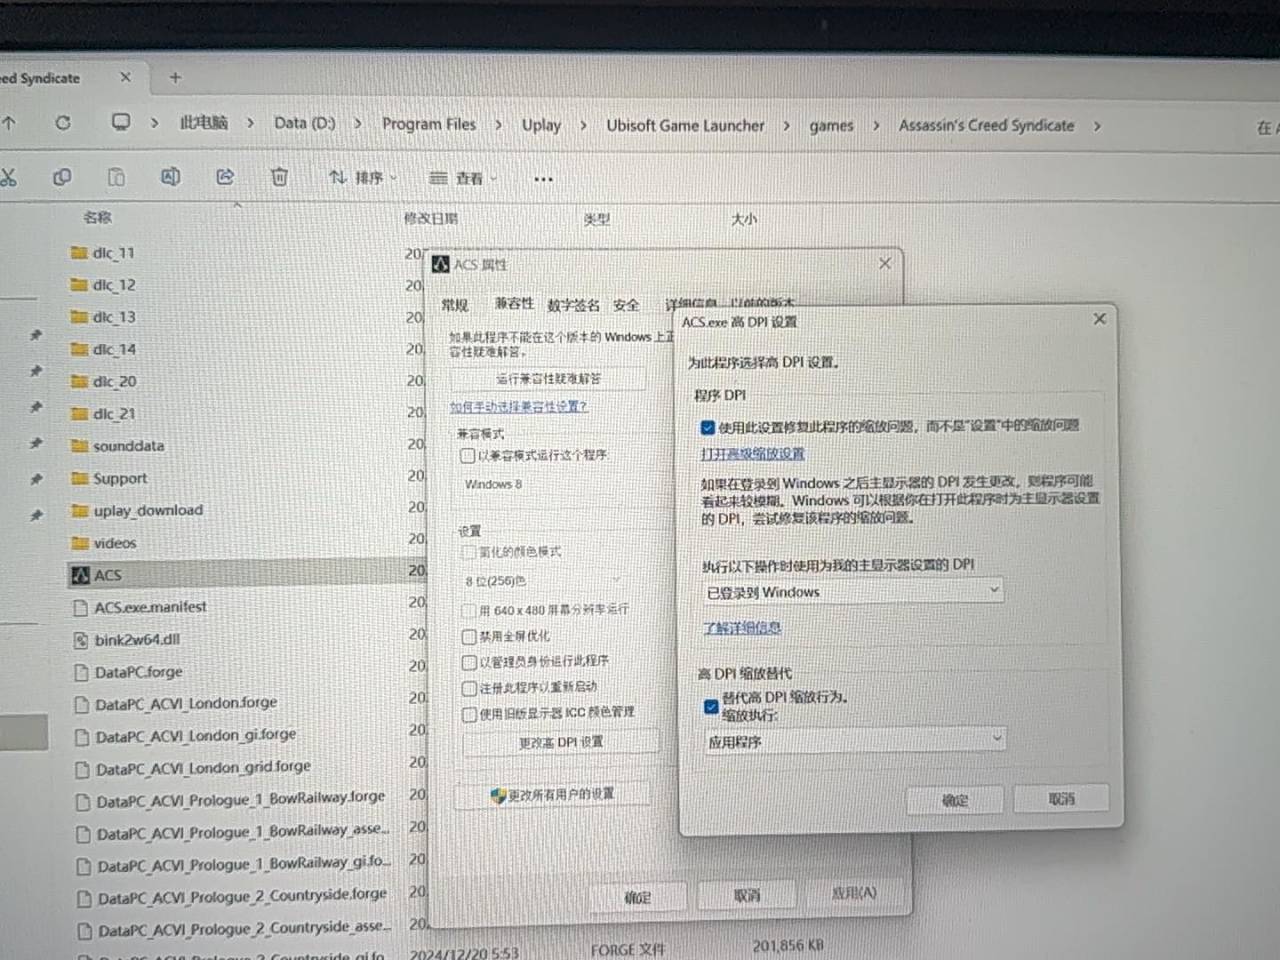Select DataPC_ACVI_London.forge file name
The height and width of the screenshot is (960, 1280).
186,704
